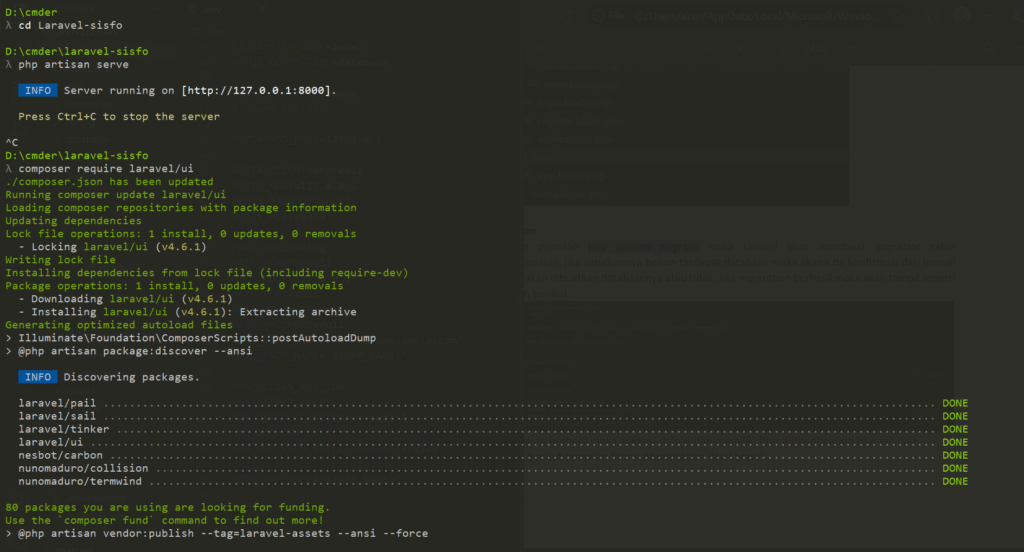
Task: Click the 'Generating optimized autoload files' line
Action: point(118,325)
